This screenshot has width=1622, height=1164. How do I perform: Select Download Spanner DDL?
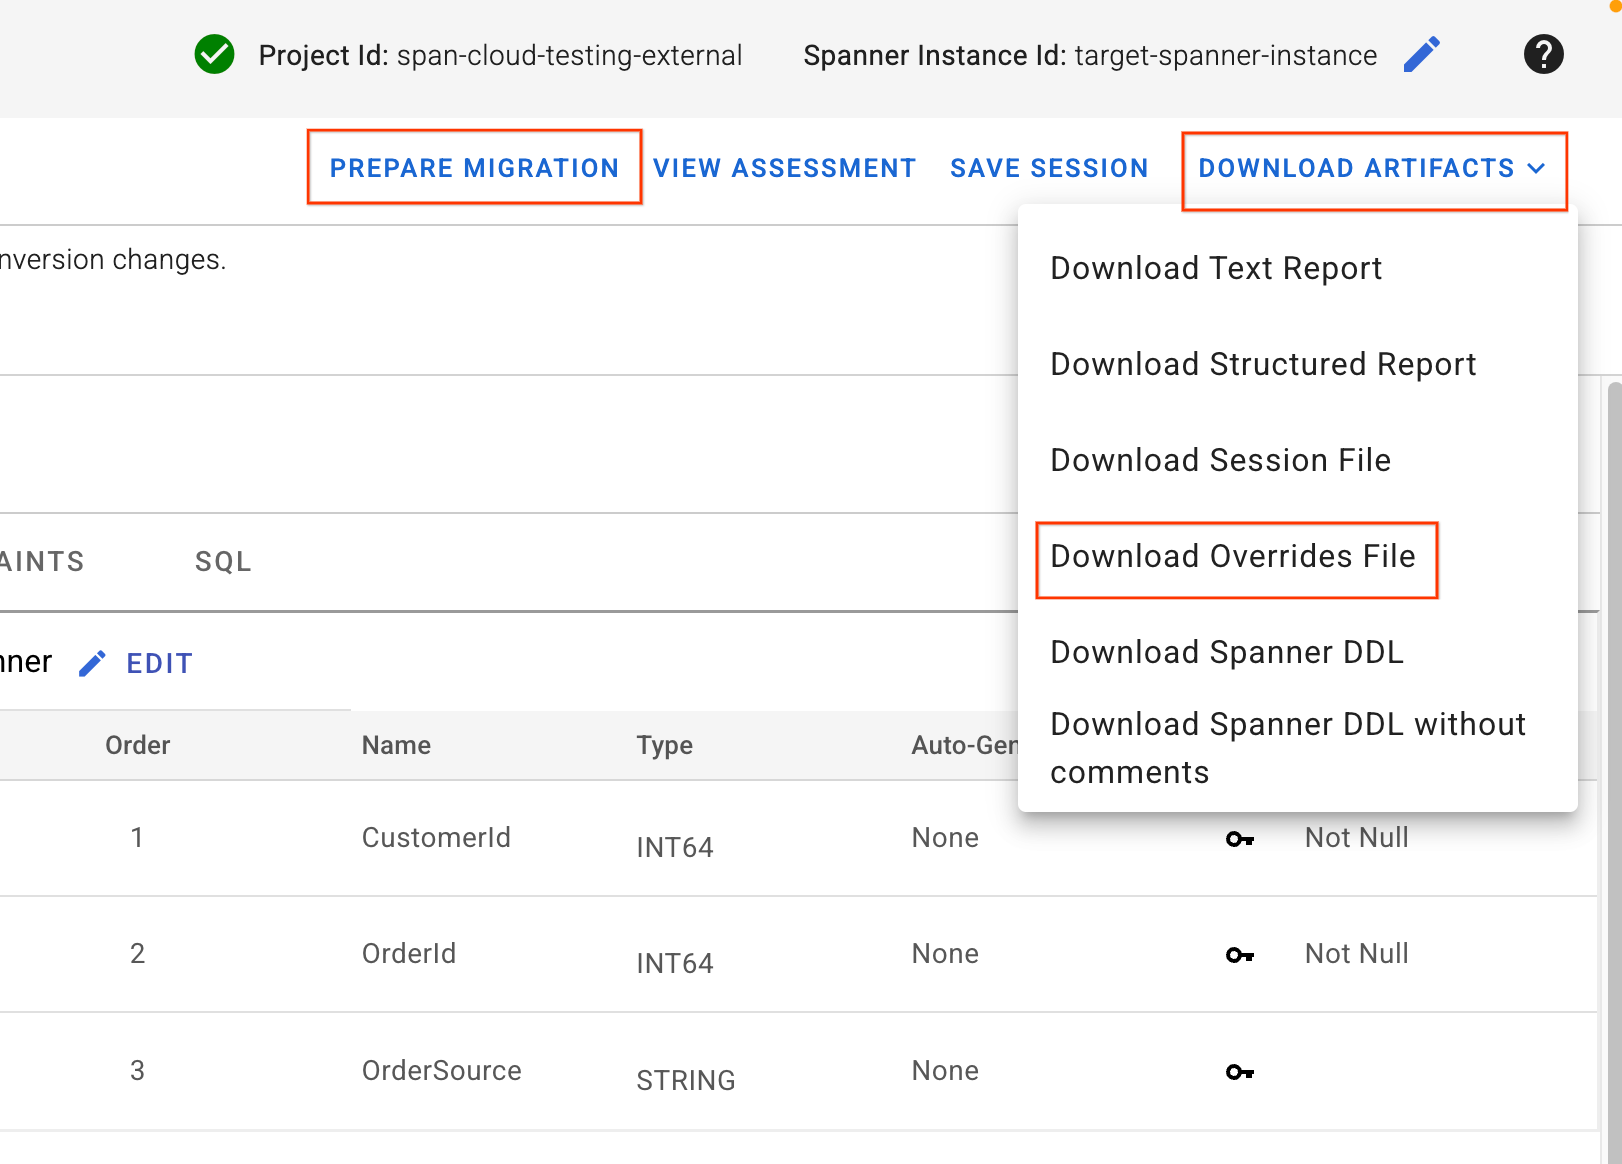click(1226, 652)
